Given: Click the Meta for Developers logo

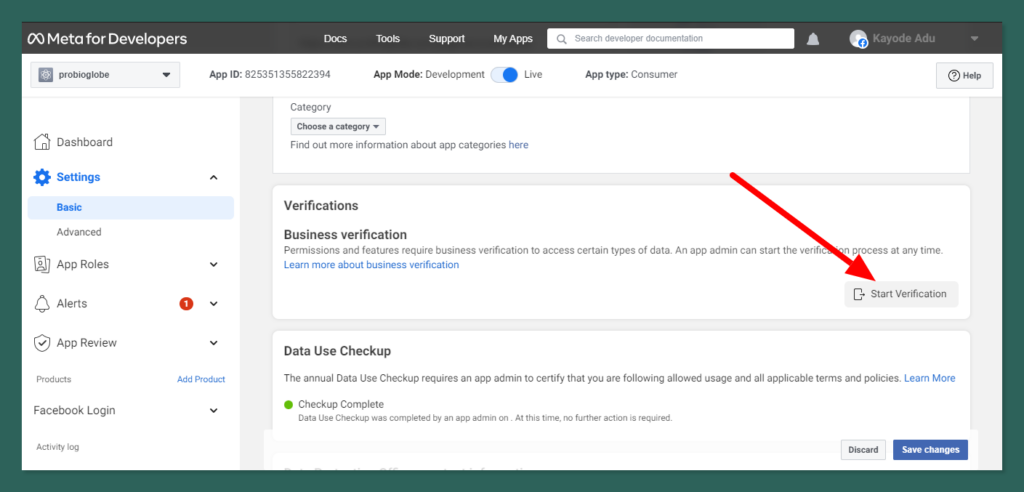Looking at the screenshot, I should click(x=107, y=39).
